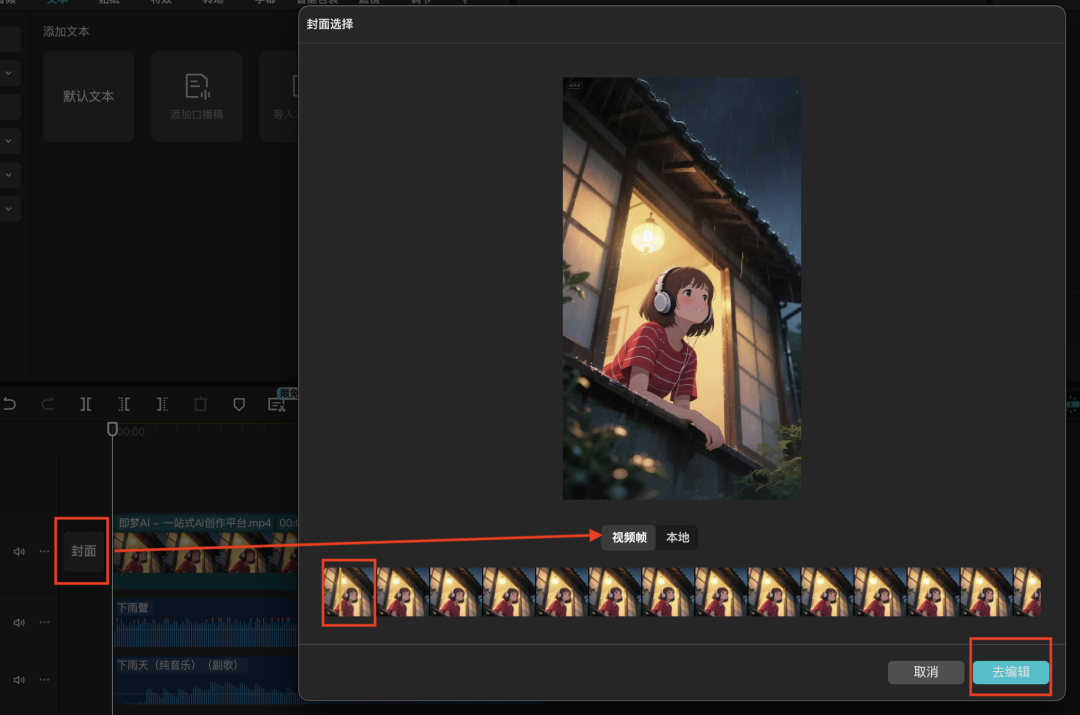Select the first frame thumbnail in strip
This screenshot has width=1080, height=715.
[349, 592]
